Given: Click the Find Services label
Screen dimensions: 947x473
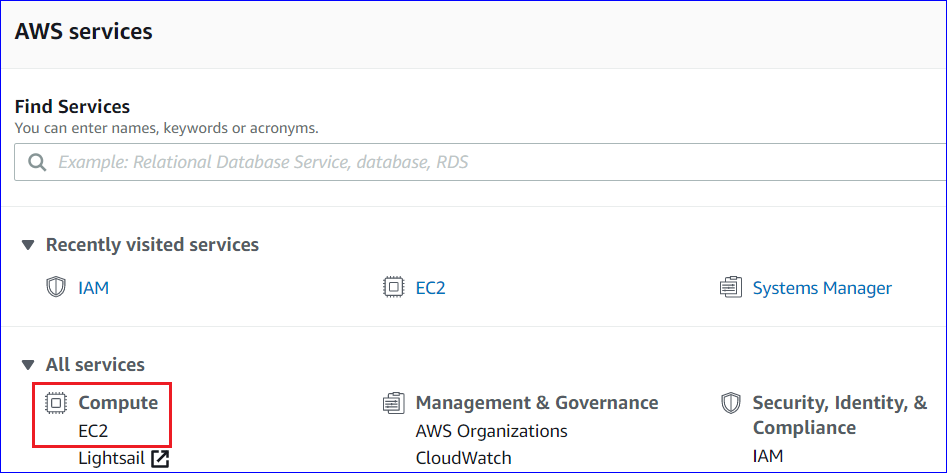Looking at the screenshot, I should 72,107.
